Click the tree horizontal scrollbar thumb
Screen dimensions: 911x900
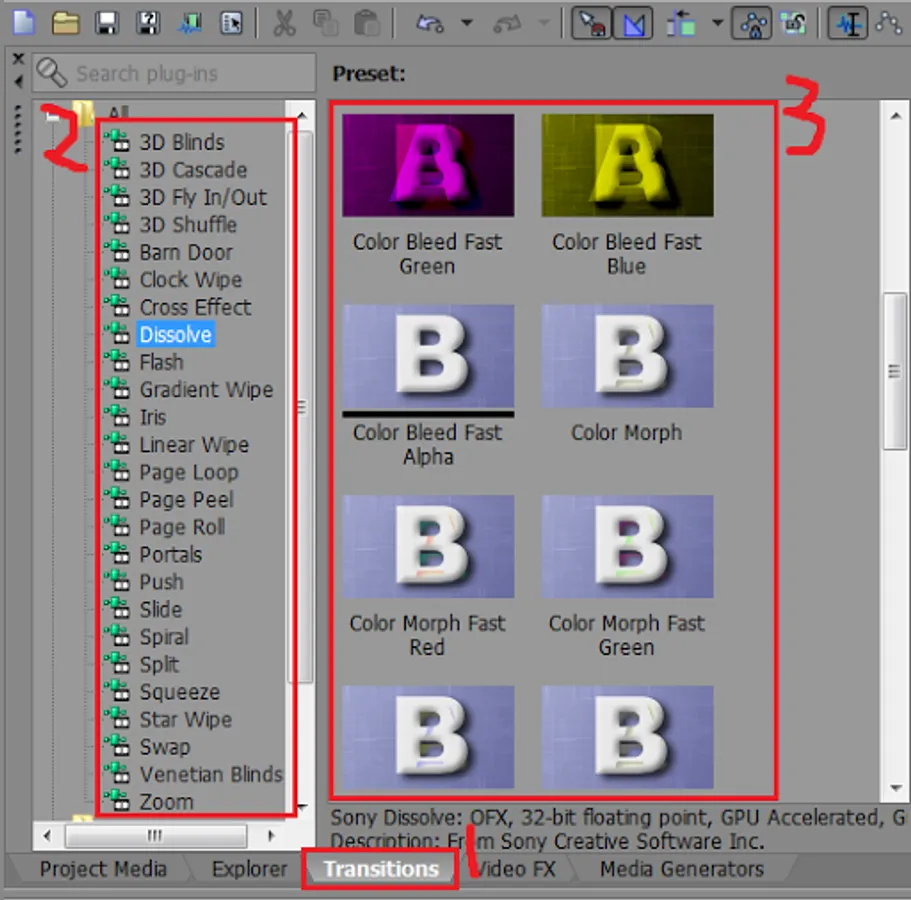[x=156, y=836]
